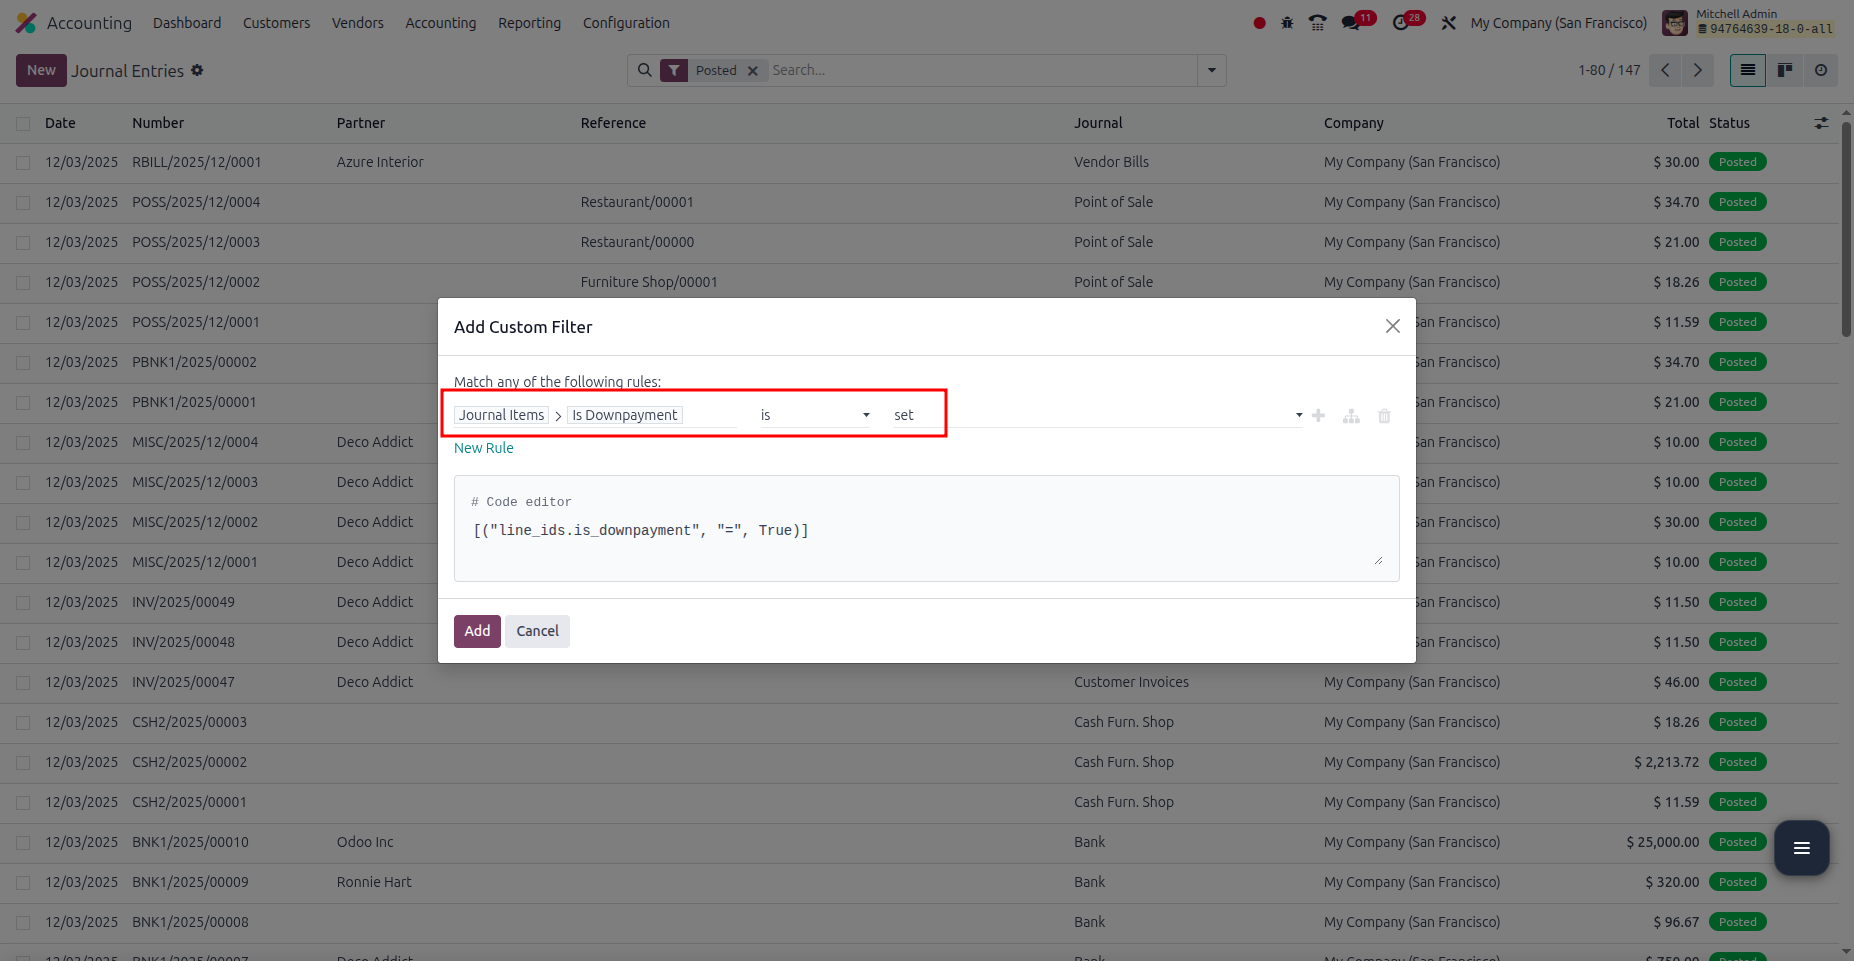Click the add new rule plus icon
1854x961 pixels.
click(1318, 416)
